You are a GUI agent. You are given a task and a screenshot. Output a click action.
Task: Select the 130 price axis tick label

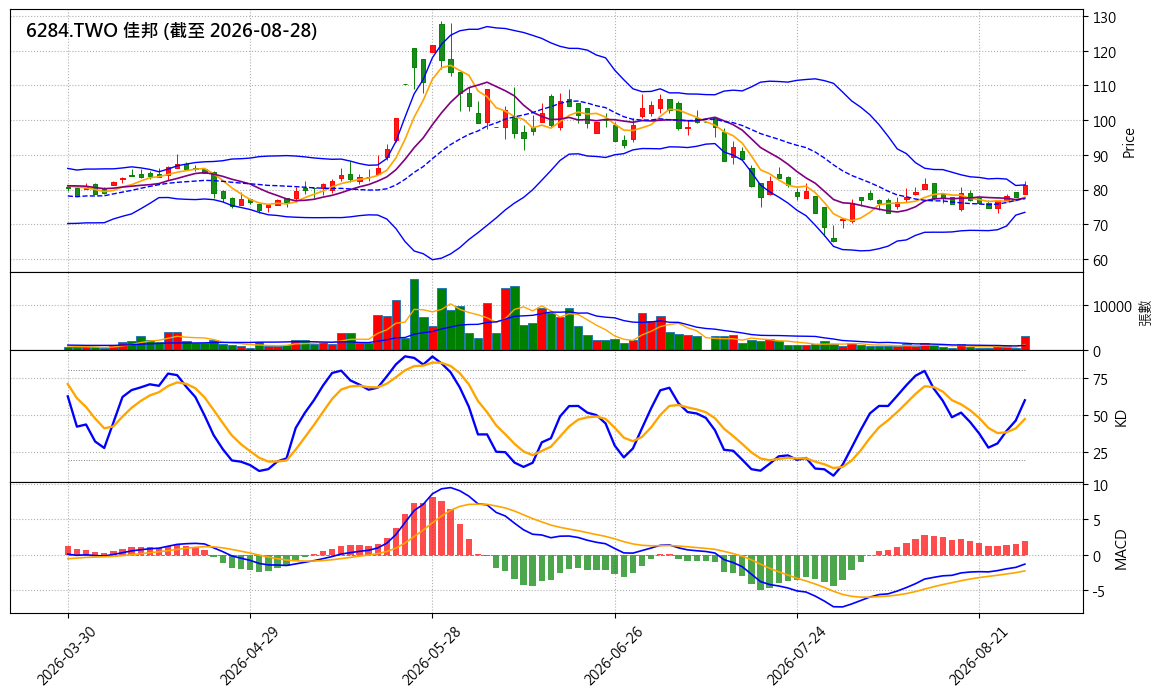click(1104, 18)
